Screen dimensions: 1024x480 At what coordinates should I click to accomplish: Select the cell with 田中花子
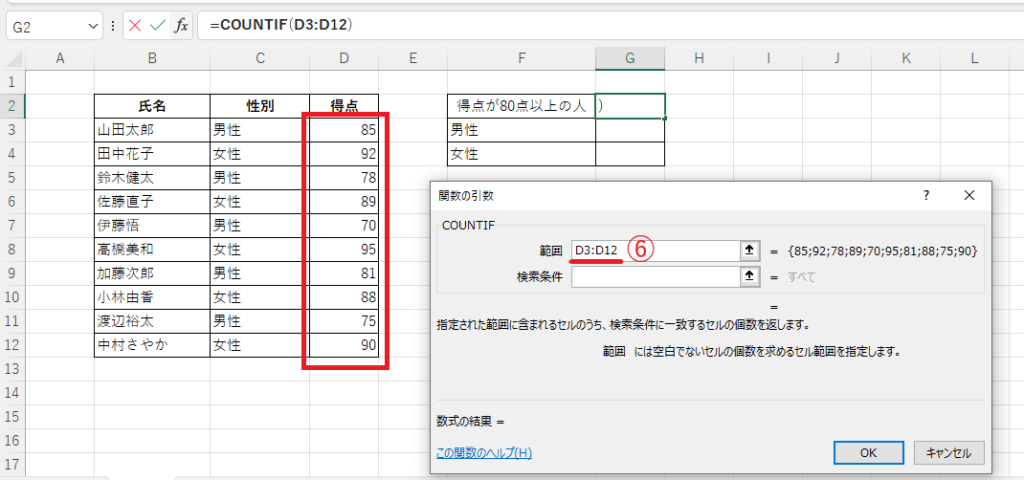click(x=152, y=154)
